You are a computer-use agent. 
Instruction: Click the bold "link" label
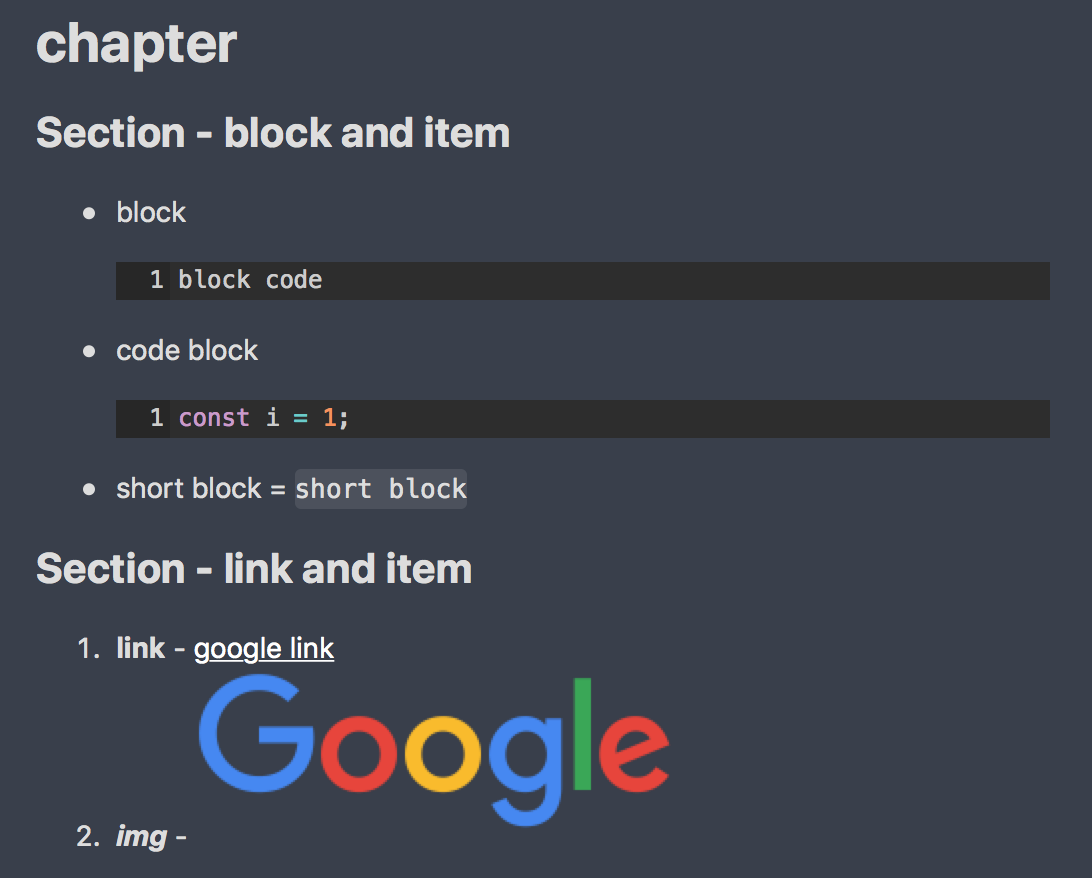pos(140,649)
